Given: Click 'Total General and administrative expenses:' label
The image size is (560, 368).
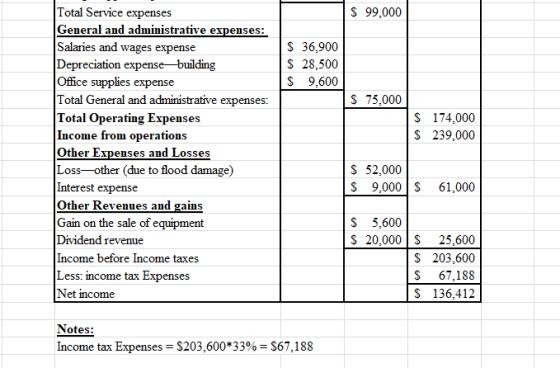Looking at the screenshot, I should click(x=162, y=100).
